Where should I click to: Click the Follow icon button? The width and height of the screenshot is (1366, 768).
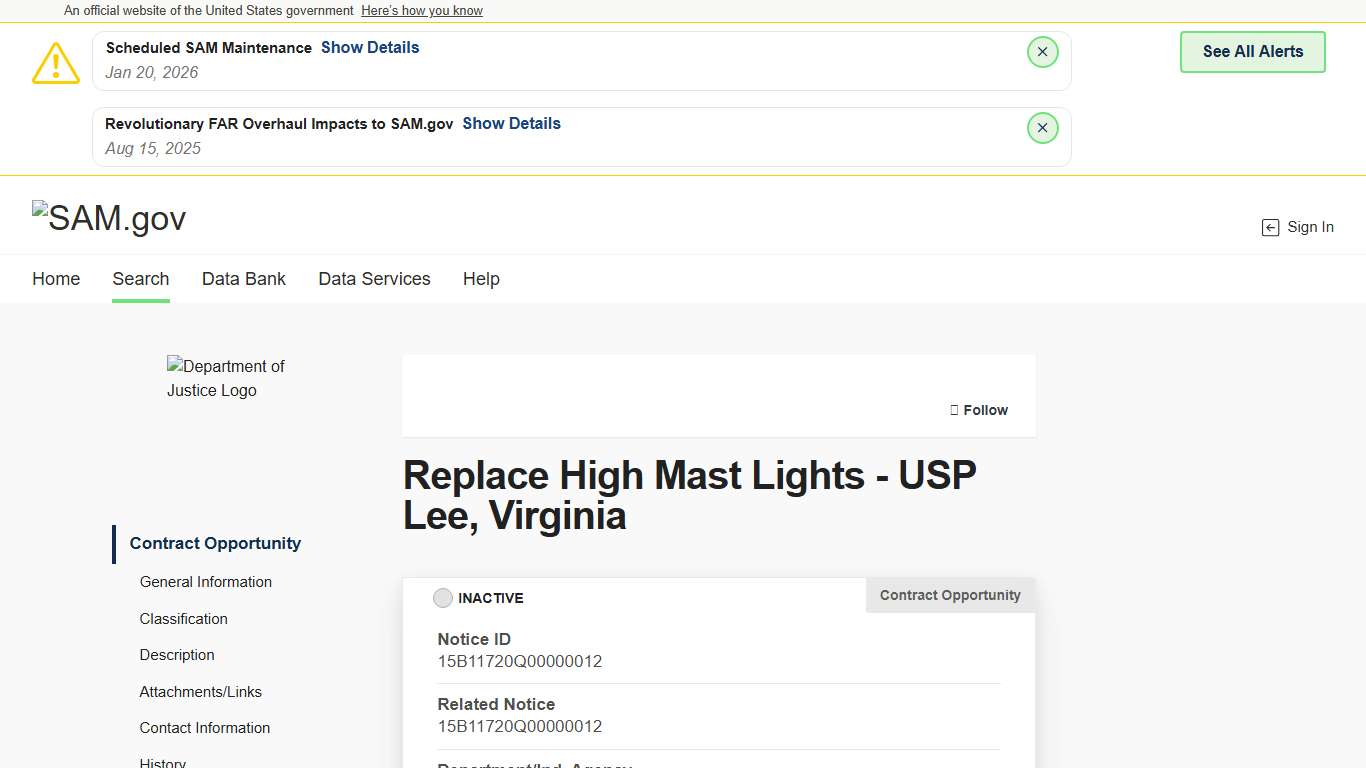coord(954,410)
